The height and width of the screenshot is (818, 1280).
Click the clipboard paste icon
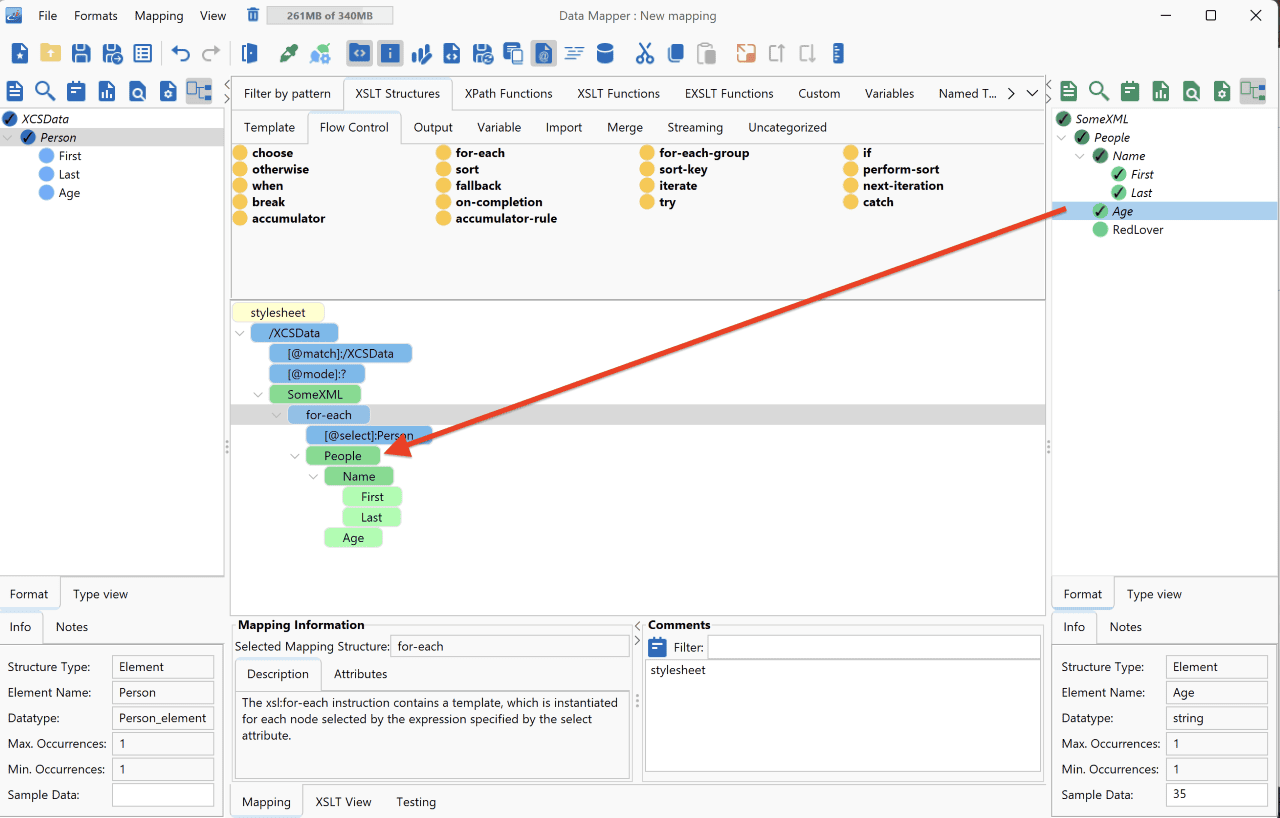[706, 53]
